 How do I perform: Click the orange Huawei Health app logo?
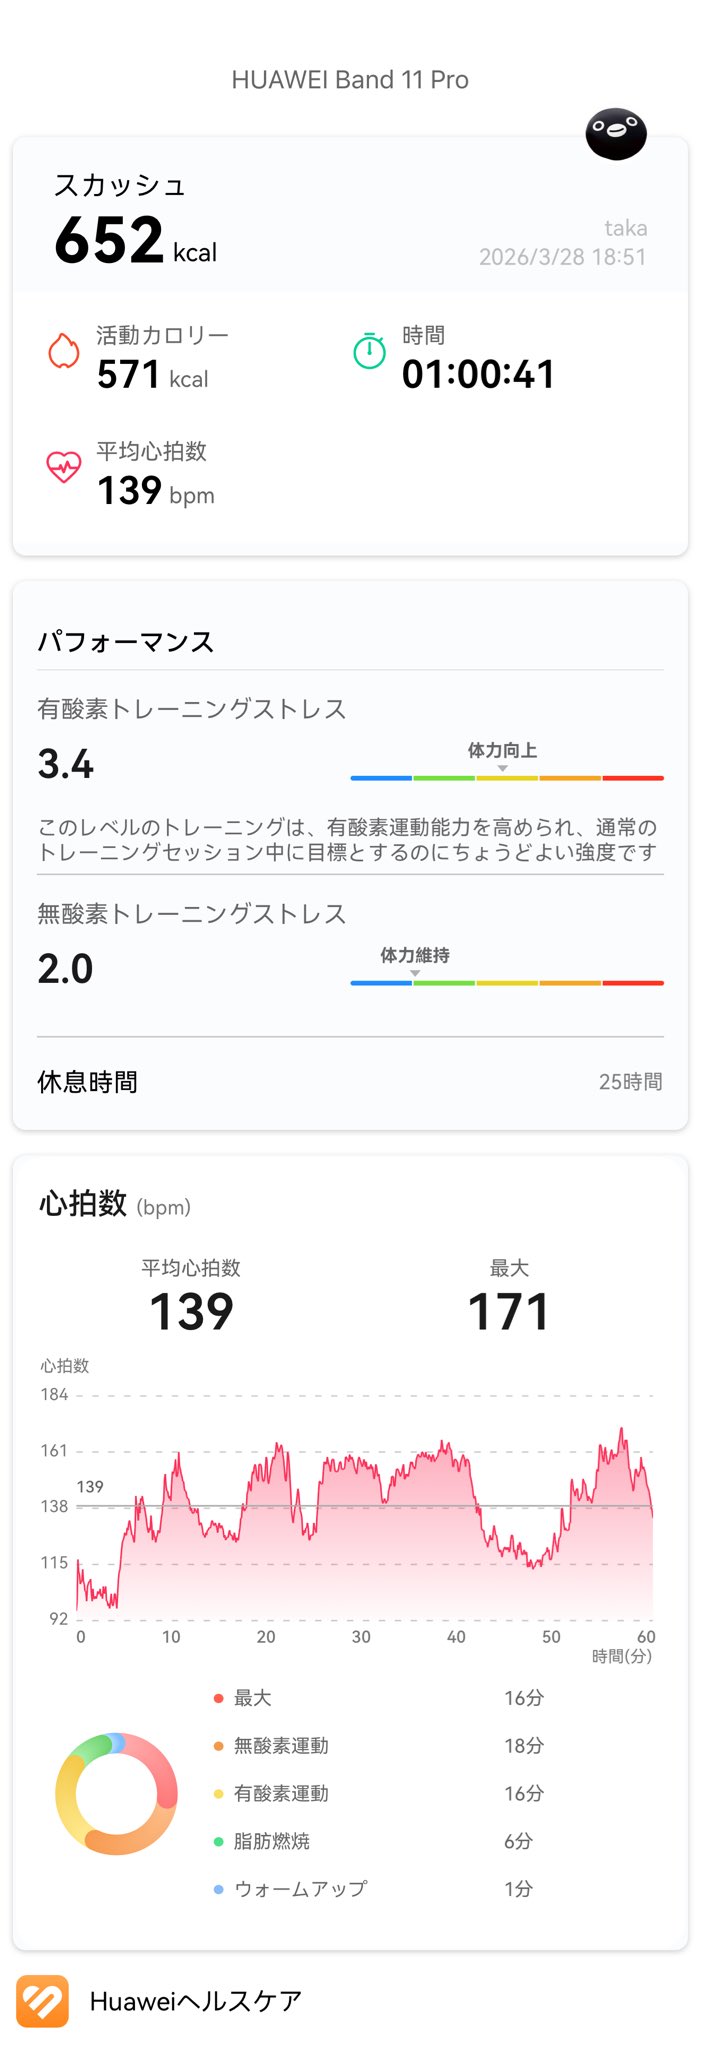click(x=42, y=2001)
